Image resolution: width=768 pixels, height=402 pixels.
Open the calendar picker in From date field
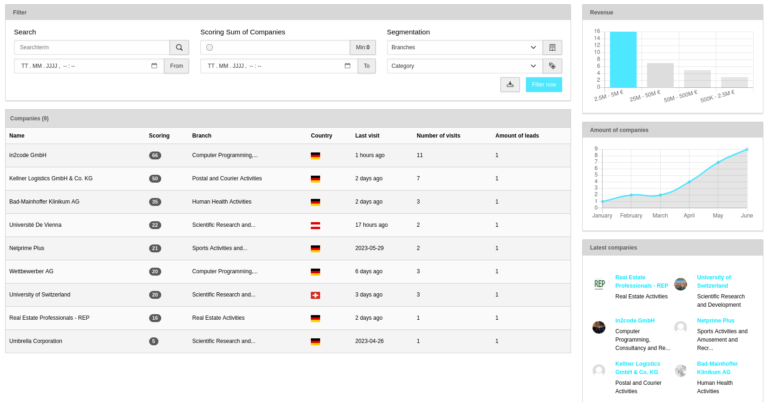coord(154,66)
